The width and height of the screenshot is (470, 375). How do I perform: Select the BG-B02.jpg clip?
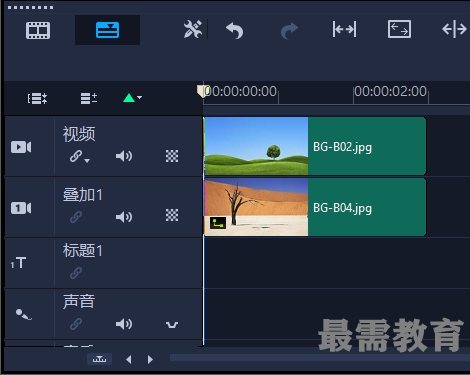pyautogui.click(x=315, y=146)
